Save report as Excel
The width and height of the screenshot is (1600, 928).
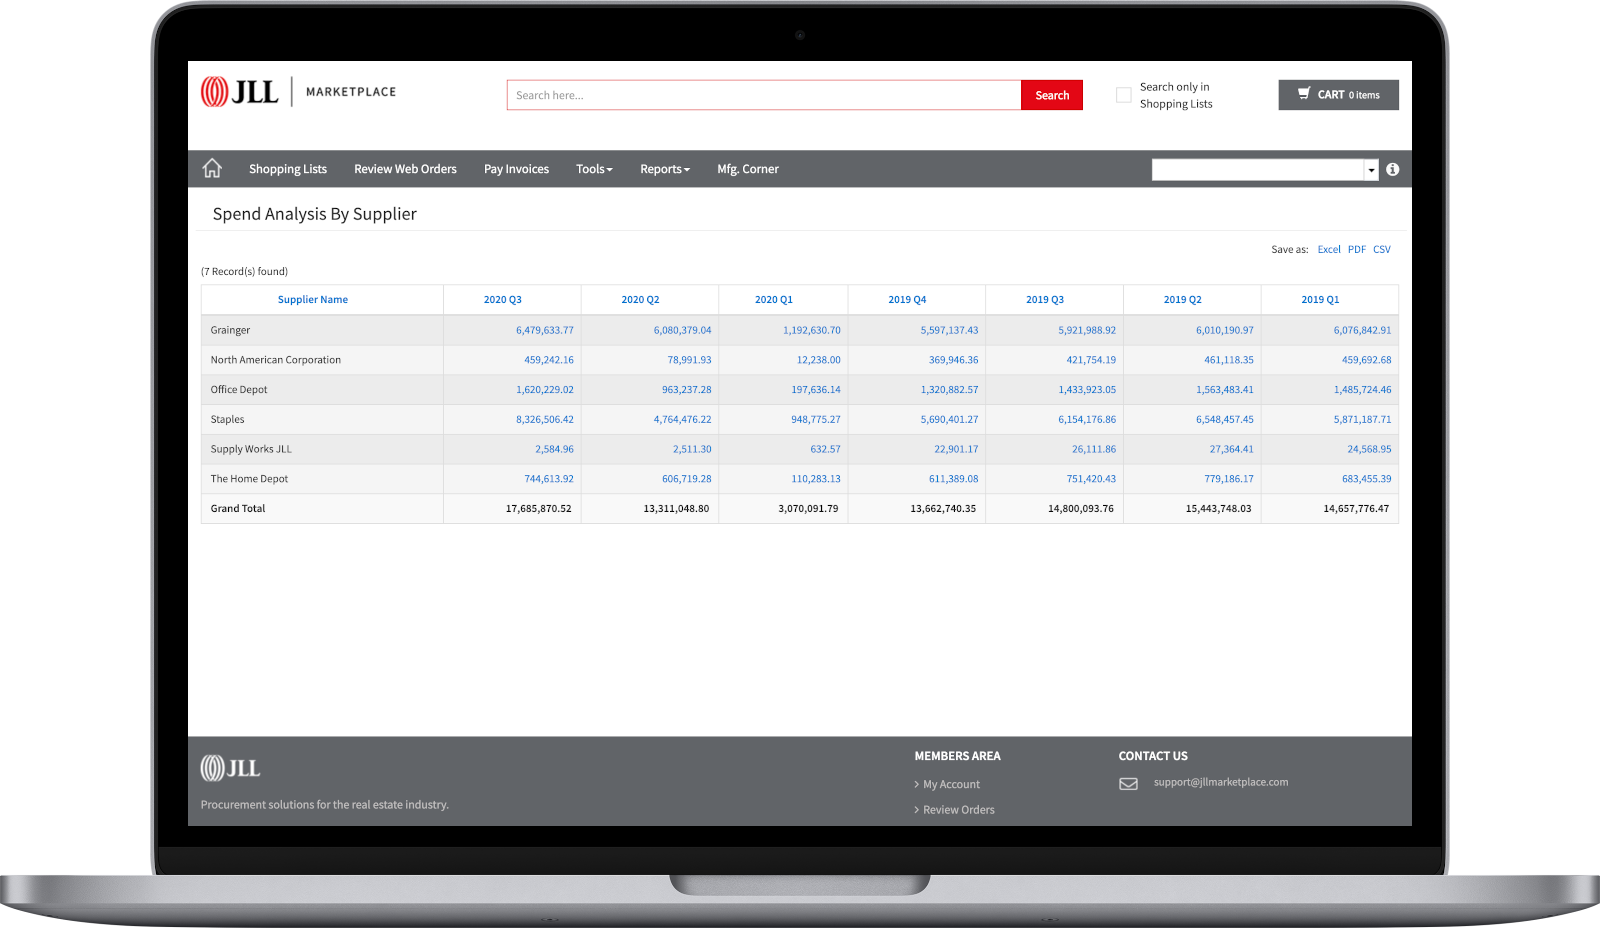click(1329, 250)
